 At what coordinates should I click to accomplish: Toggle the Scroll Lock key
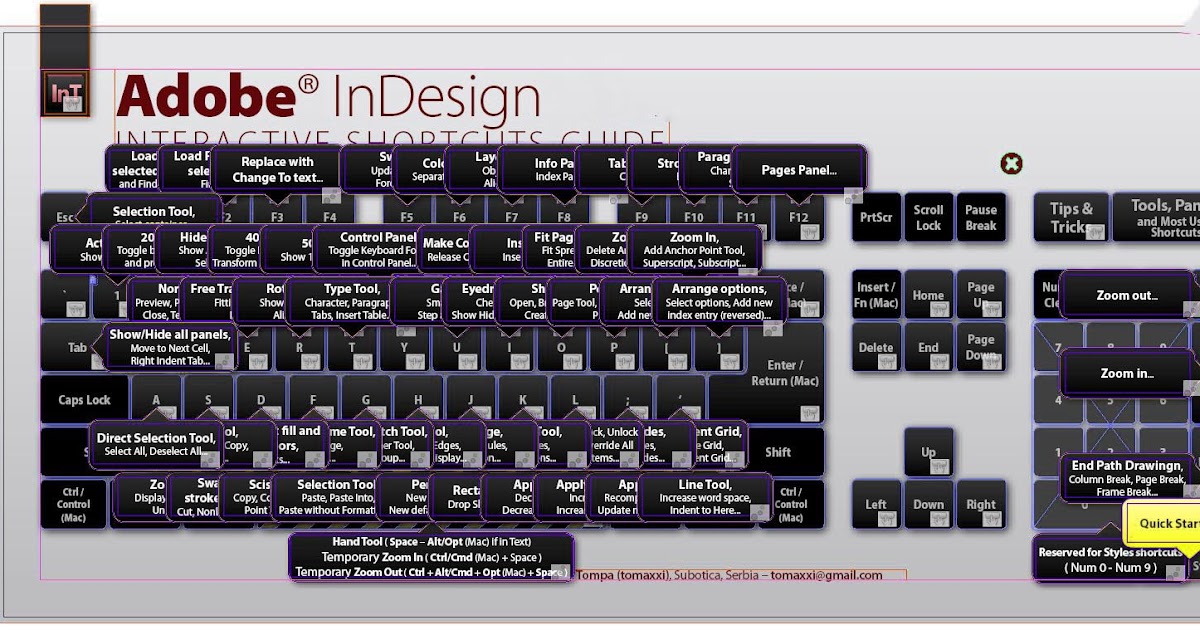tap(928, 217)
